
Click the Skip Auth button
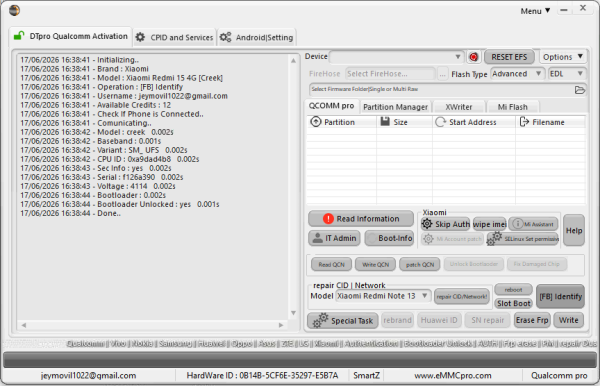[x=445, y=224]
